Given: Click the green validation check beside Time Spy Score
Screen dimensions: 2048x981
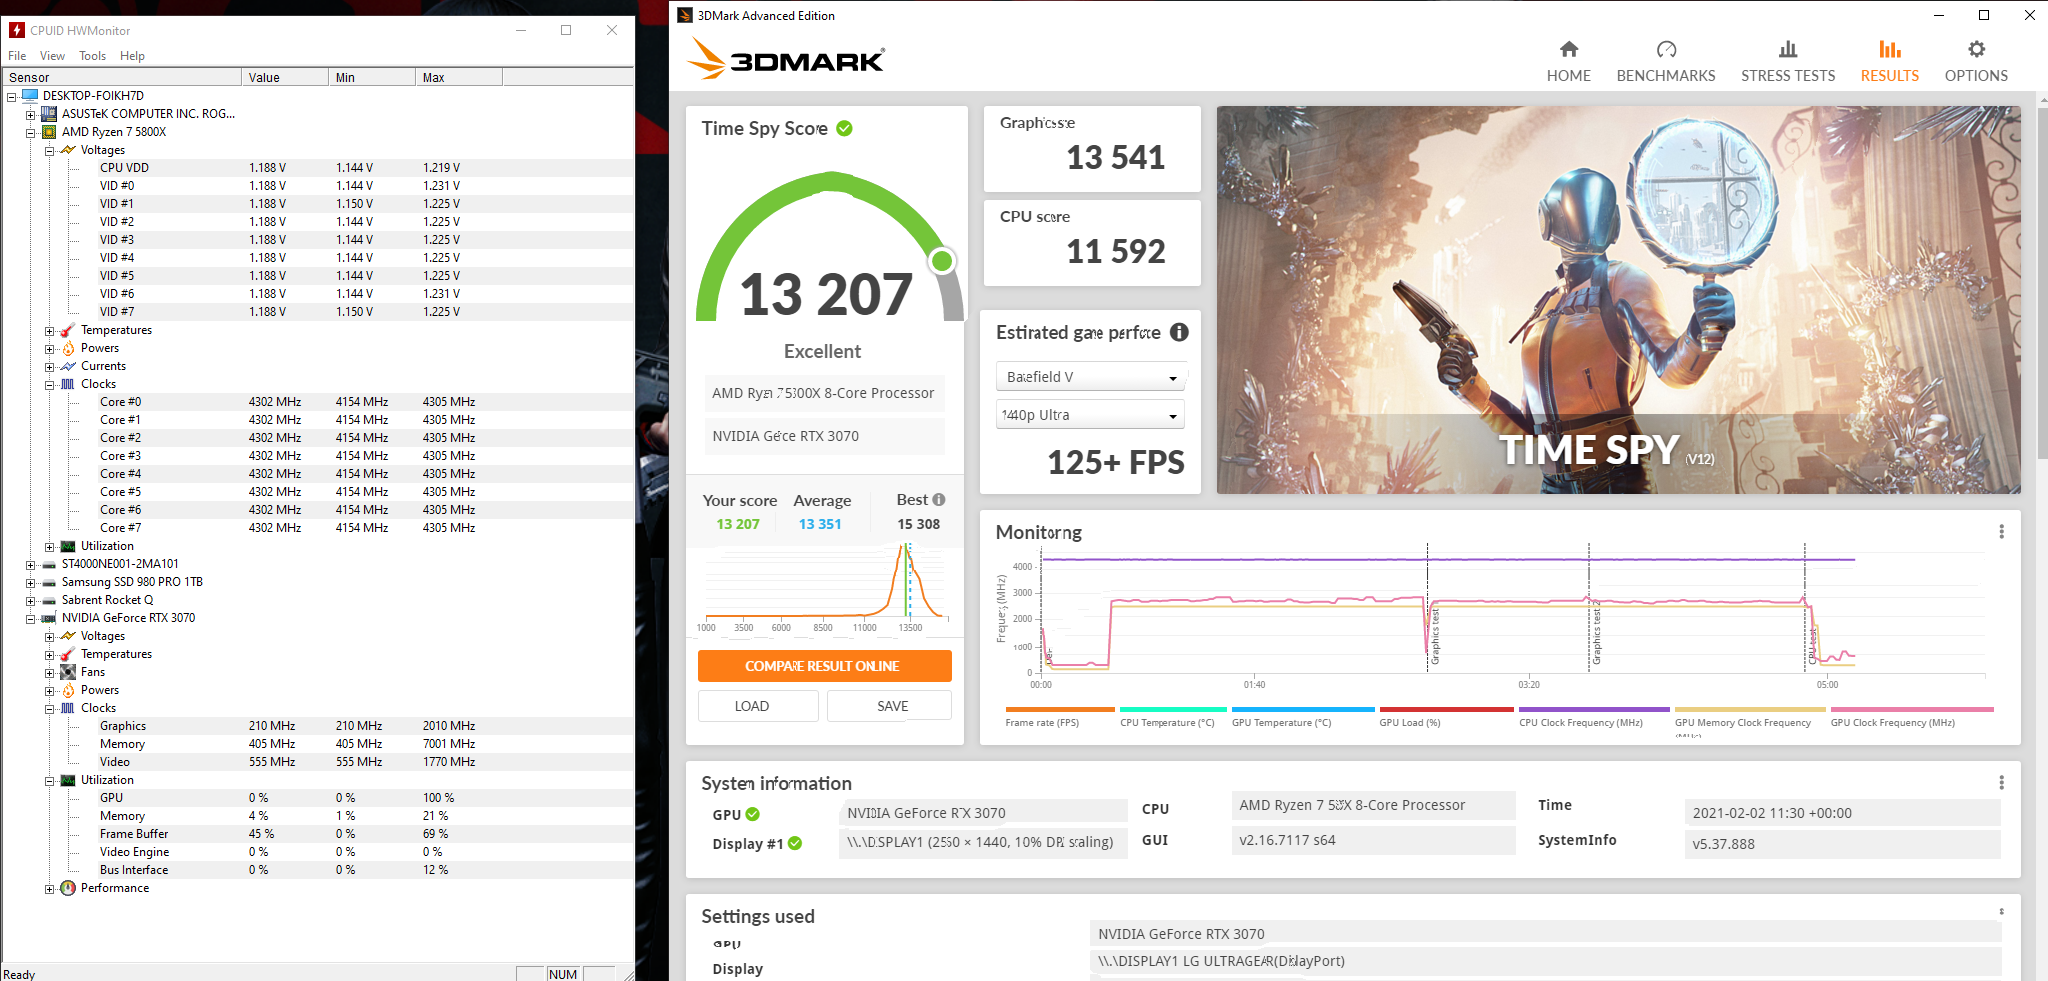Looking at the screenshot, I should (844, 128).
